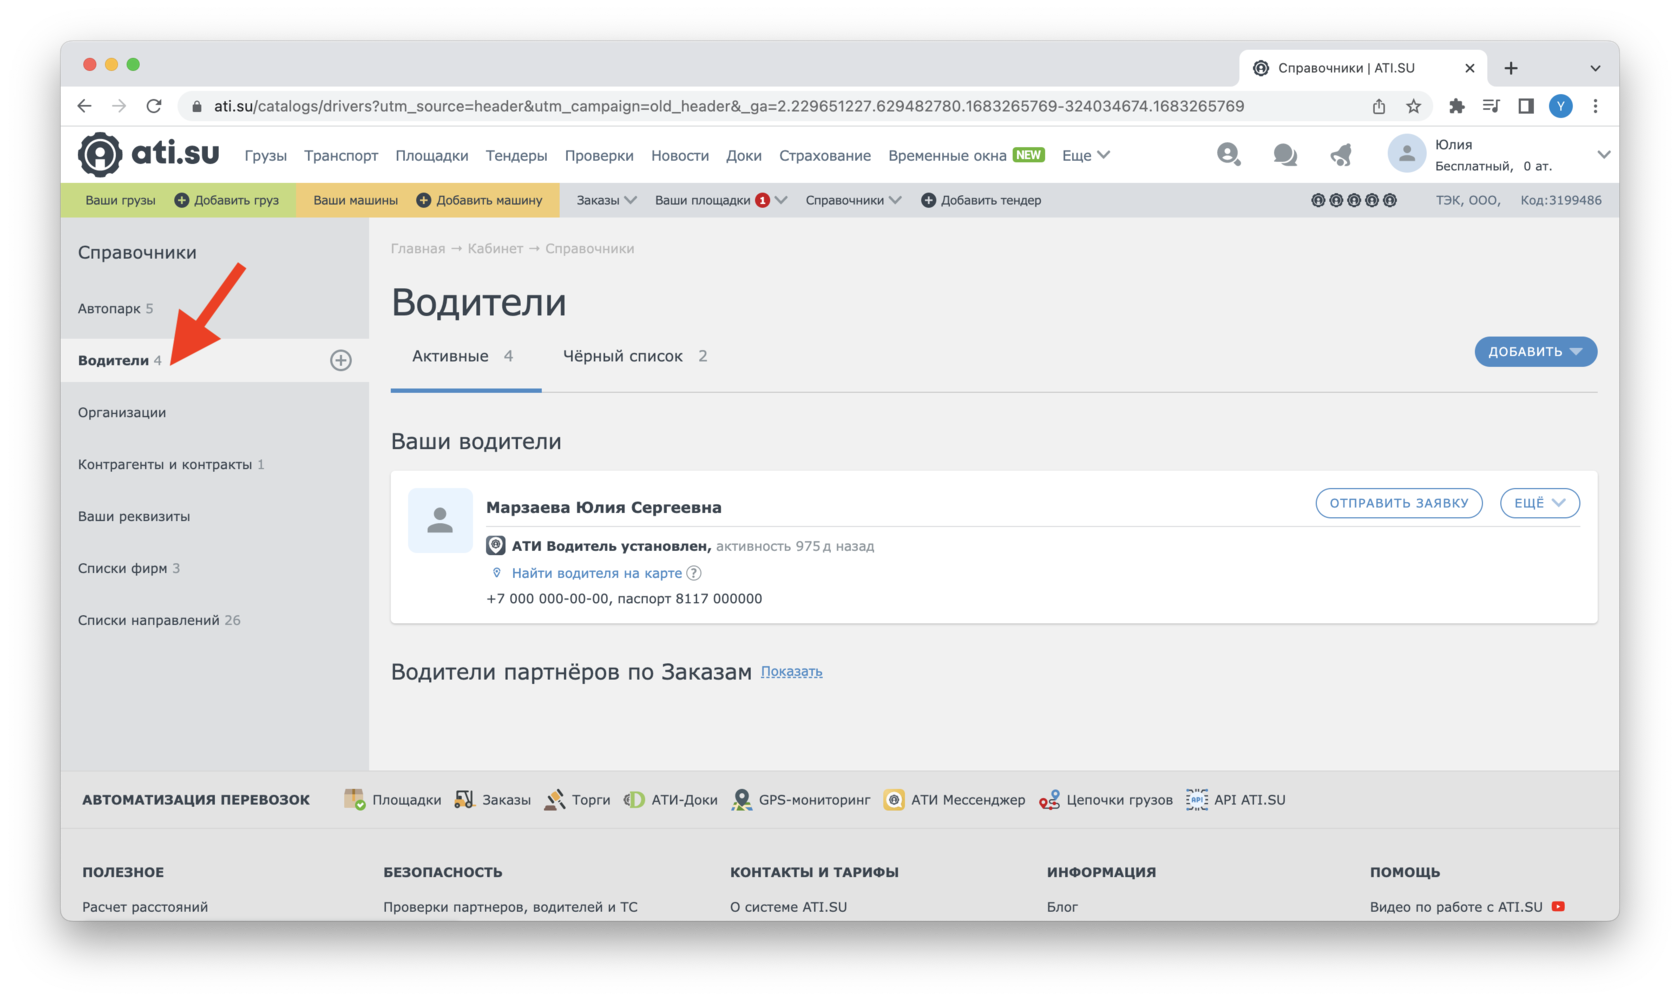Viewport: 1680px width, 1001px height.
Task: Open the browser extensions puzzle icon
Action: 1456,106
